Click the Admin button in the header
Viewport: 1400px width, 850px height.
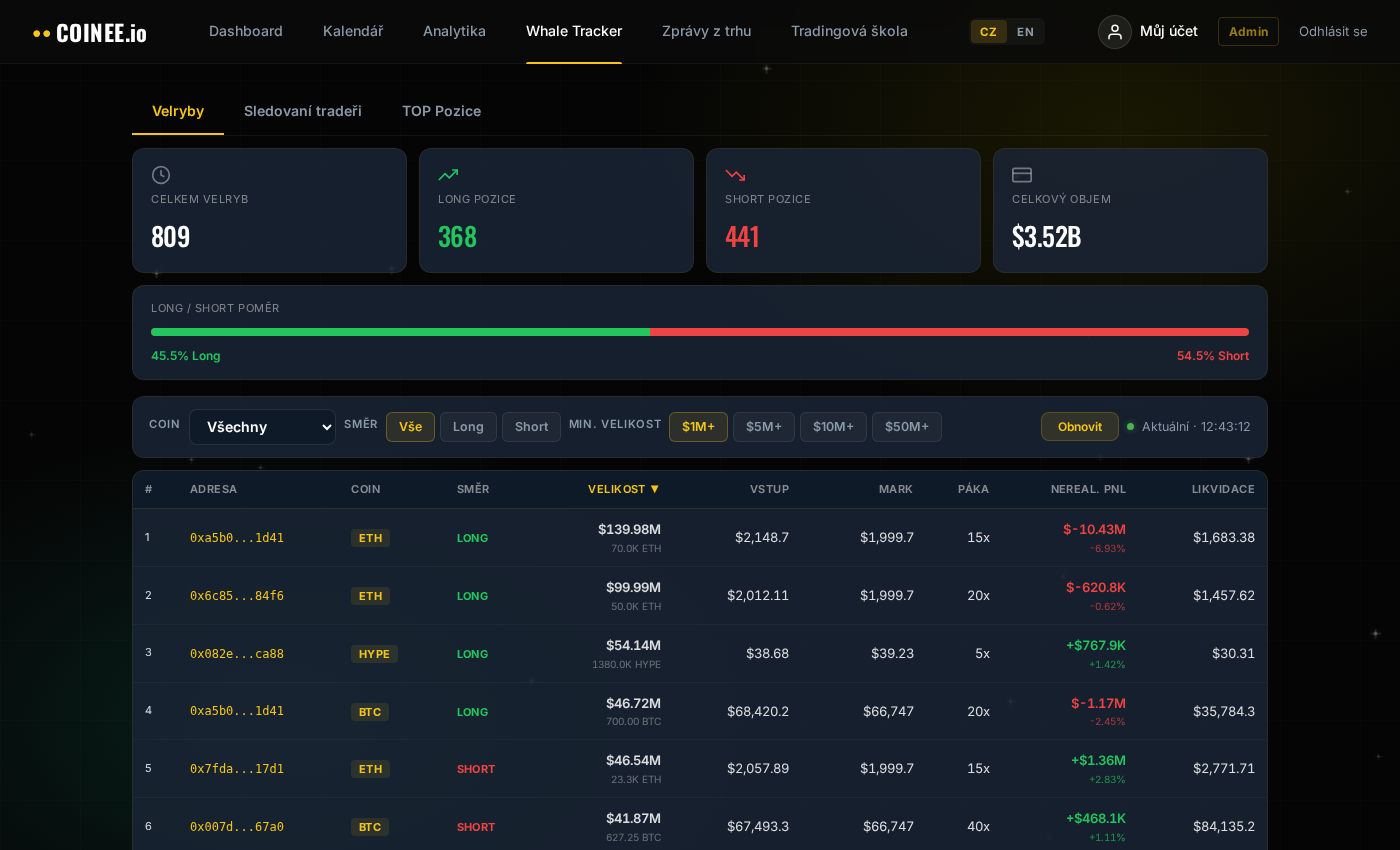1247,31
